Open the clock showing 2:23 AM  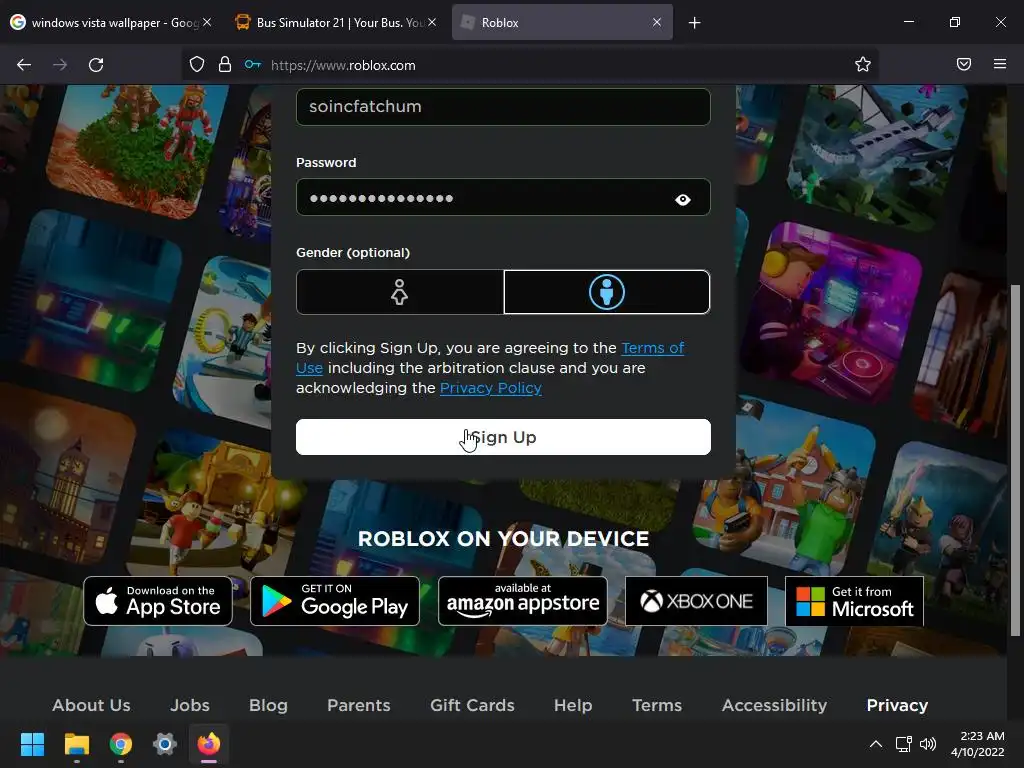tap(978, 744)
